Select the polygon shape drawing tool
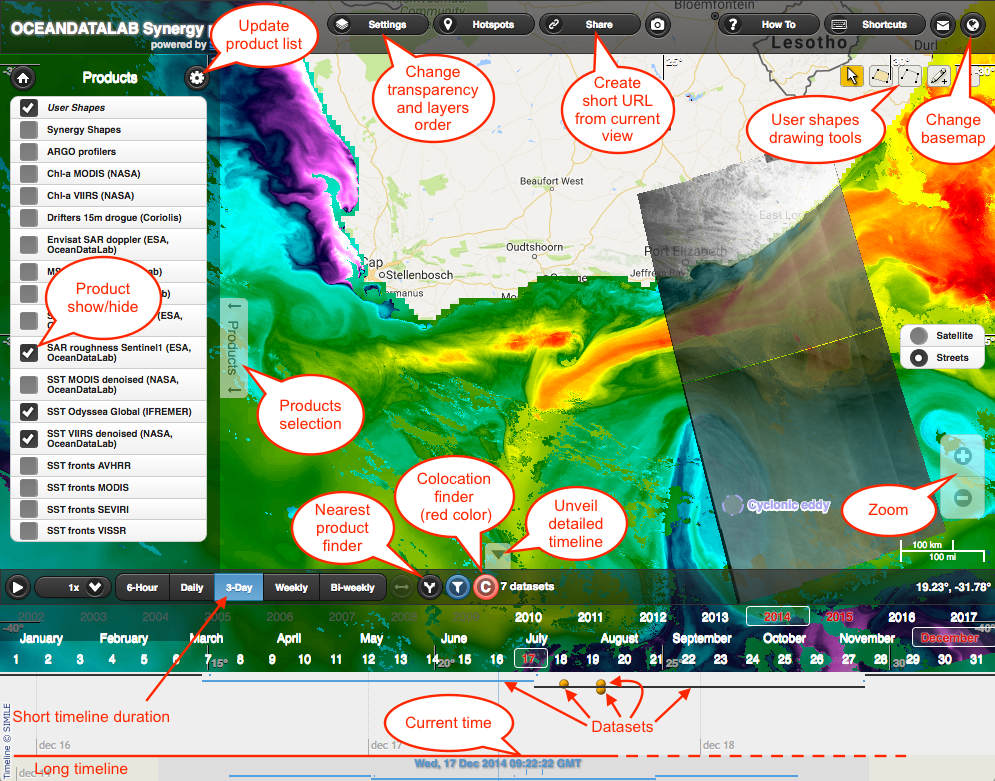Viewport: 995px width, 781px height. (x=909, y=76)
